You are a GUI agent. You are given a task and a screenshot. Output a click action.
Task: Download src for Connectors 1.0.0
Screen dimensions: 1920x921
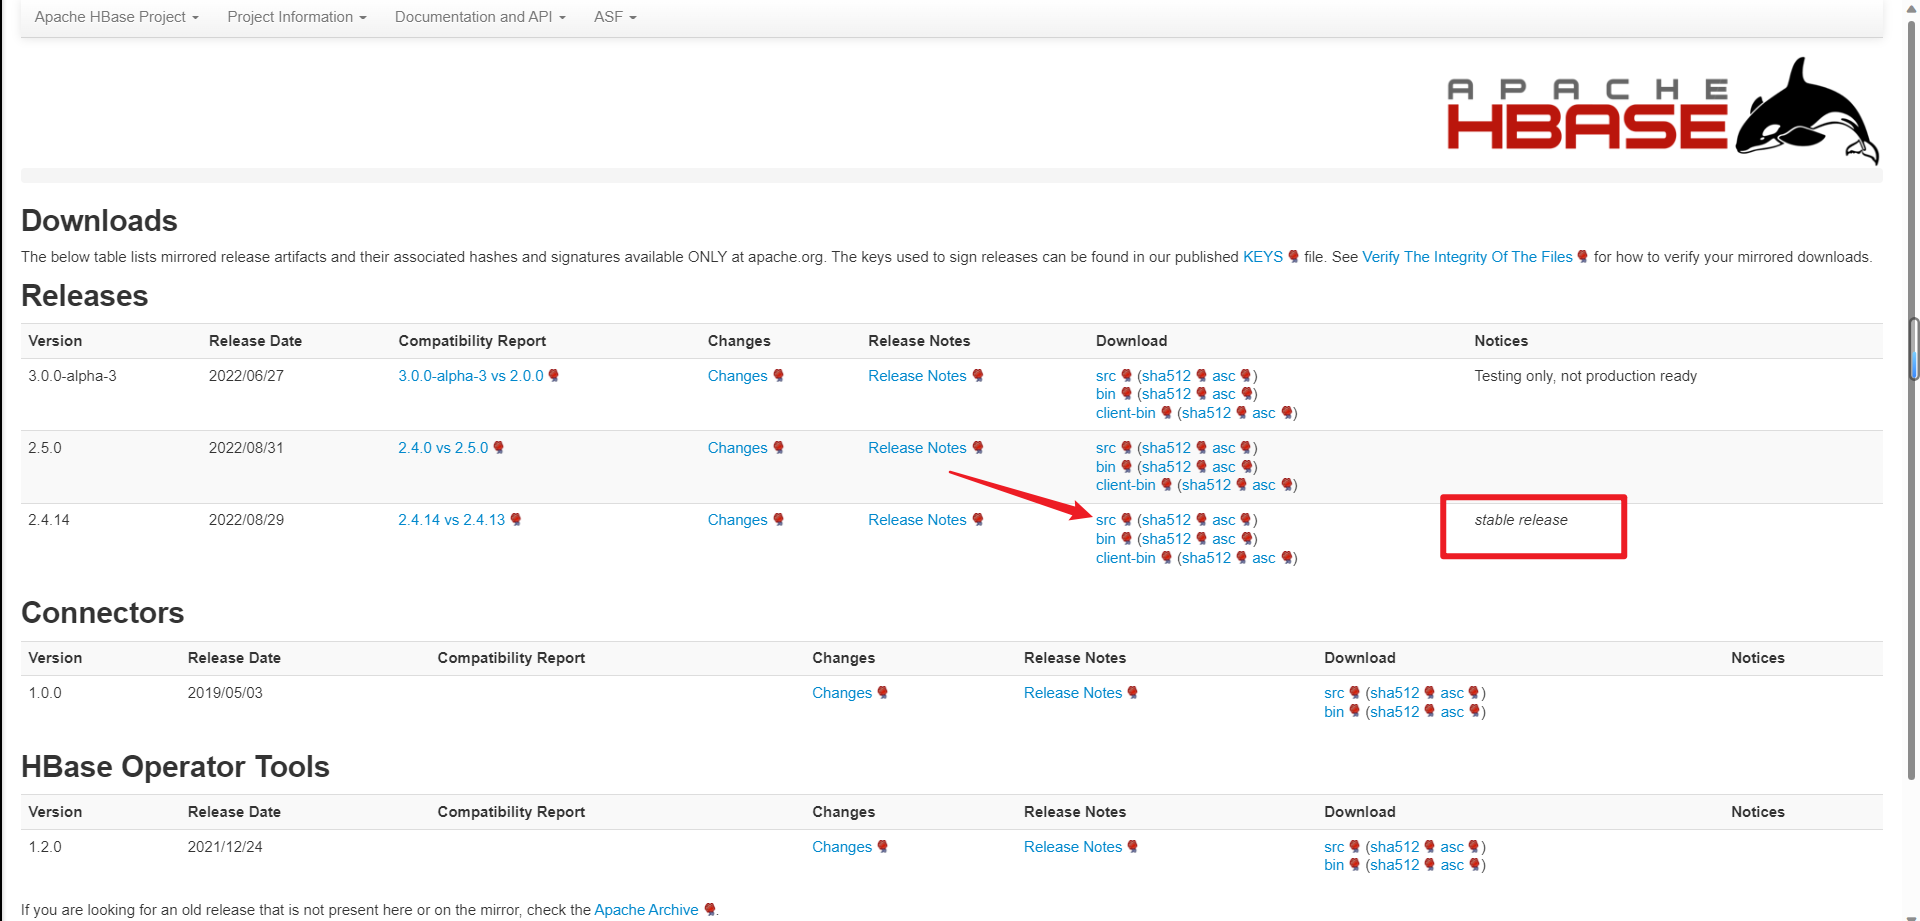coord(1334,693)
